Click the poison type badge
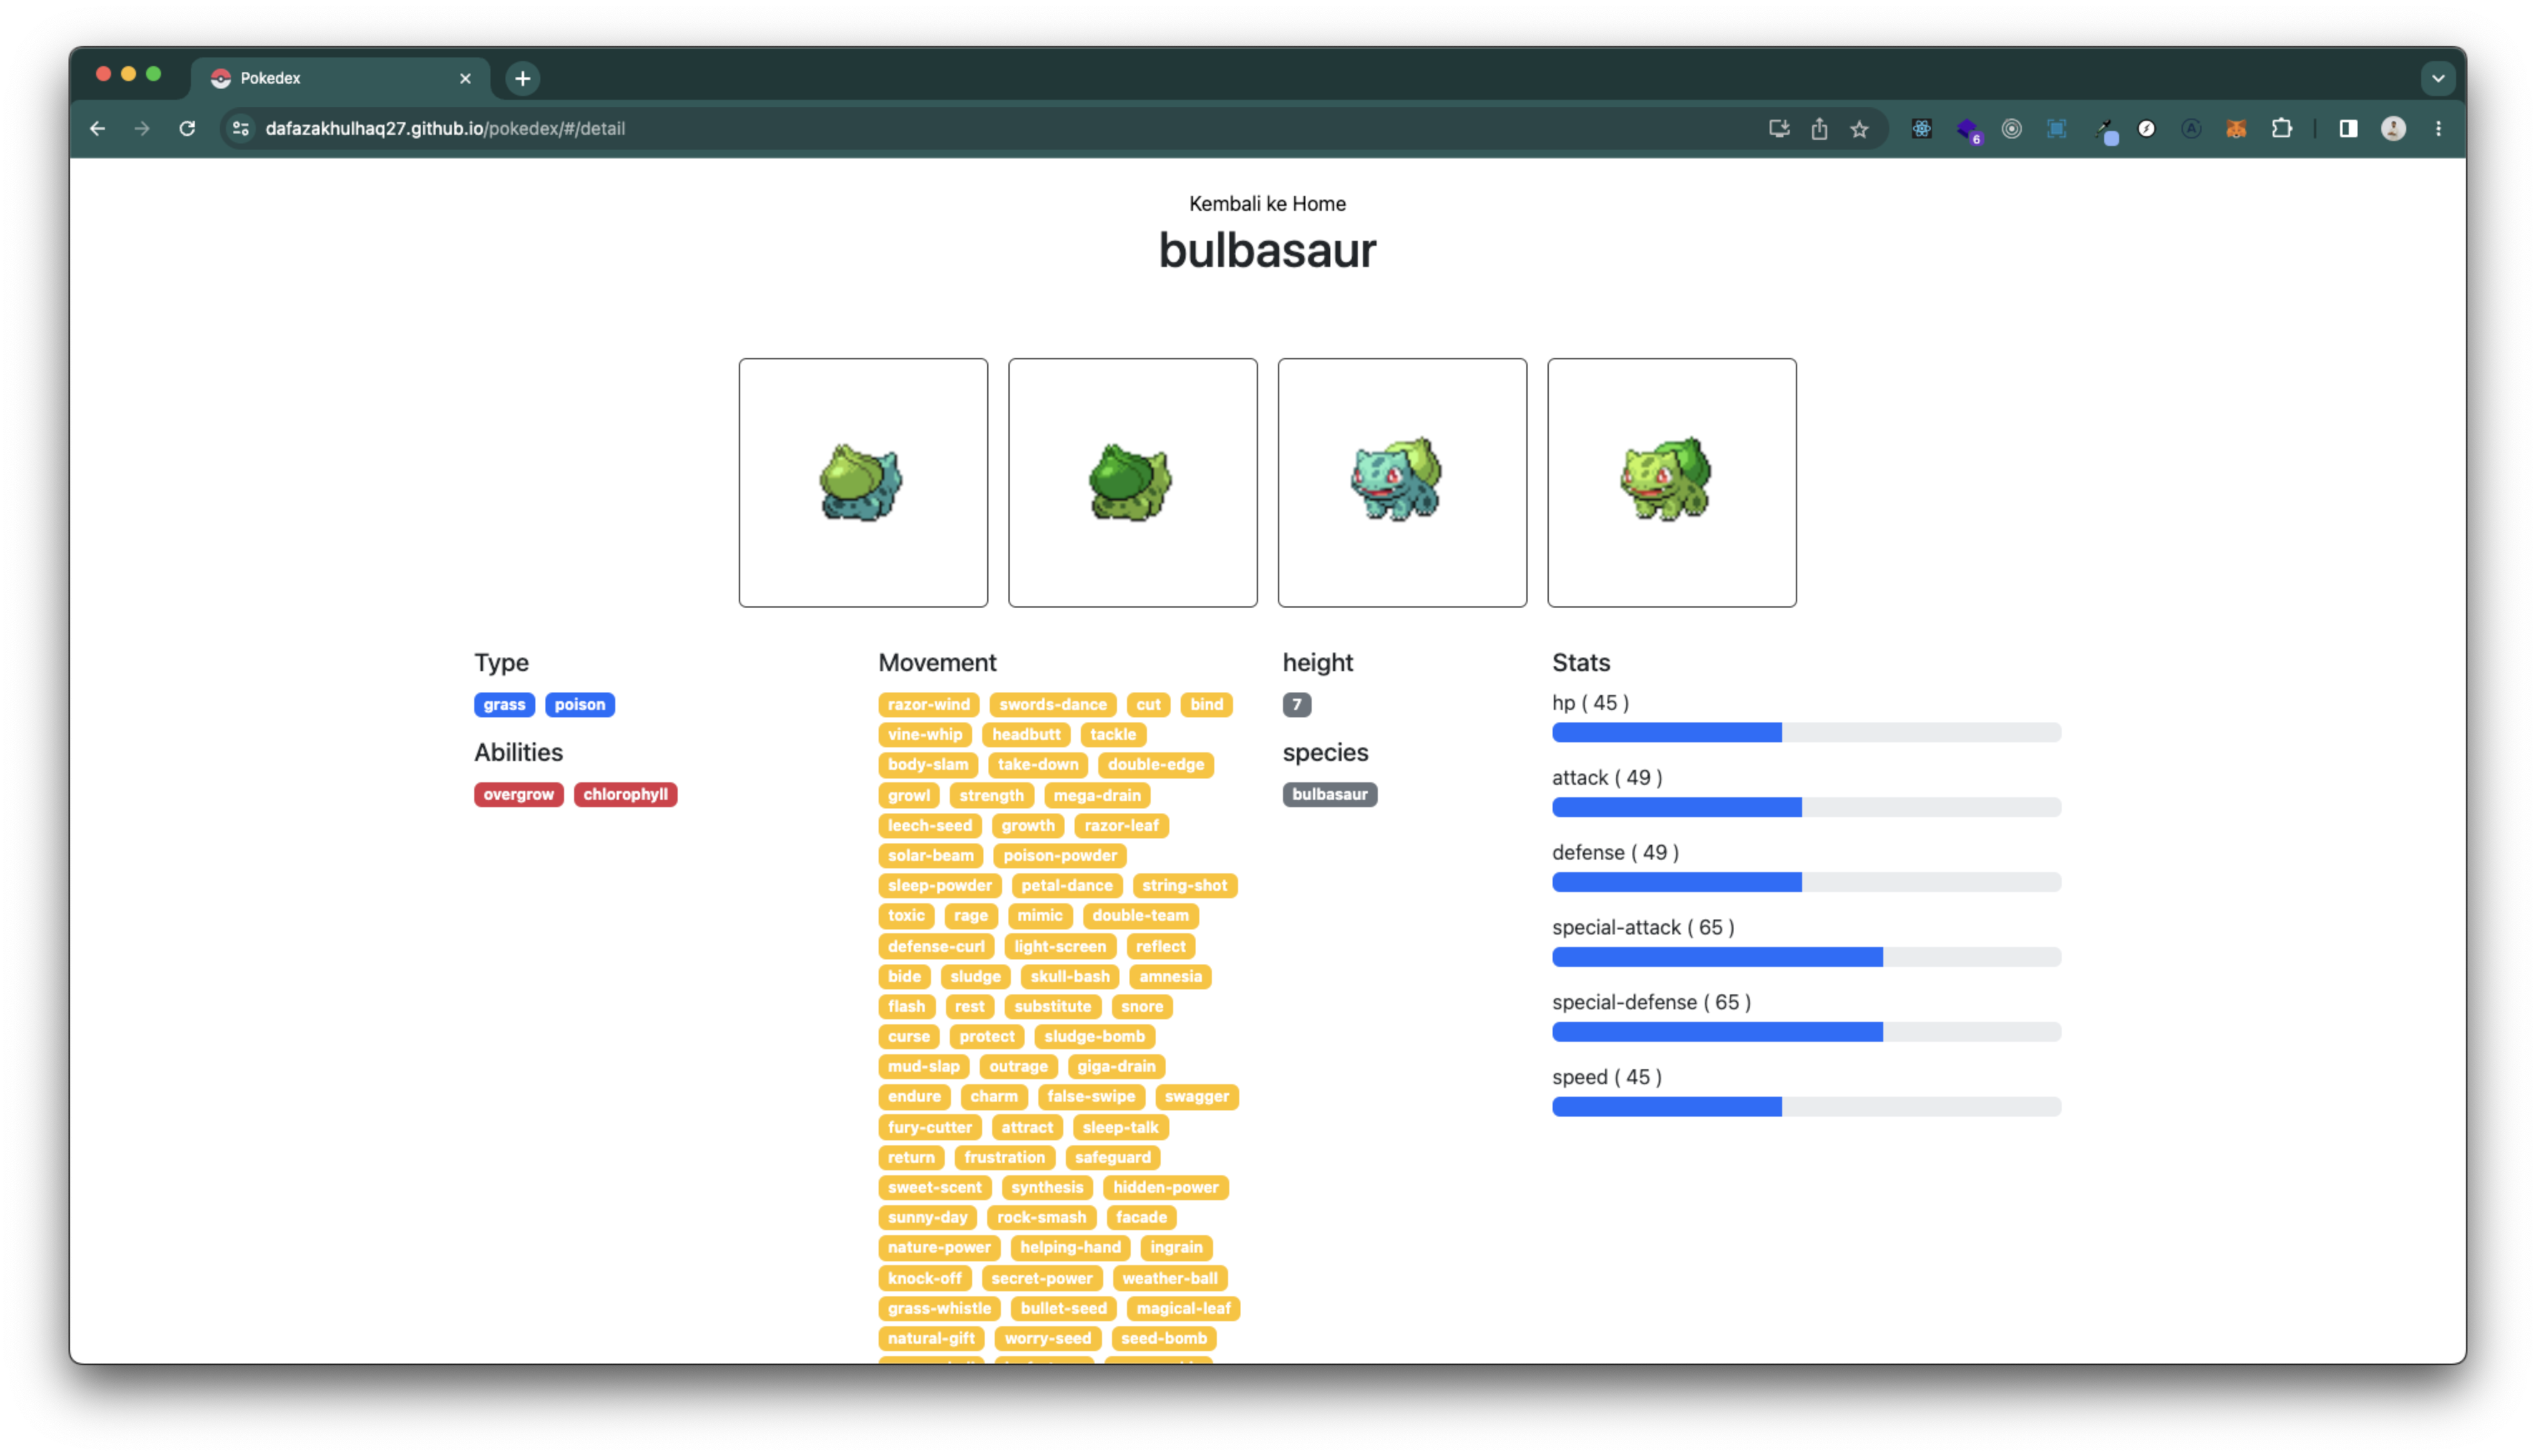 [579, 704]
